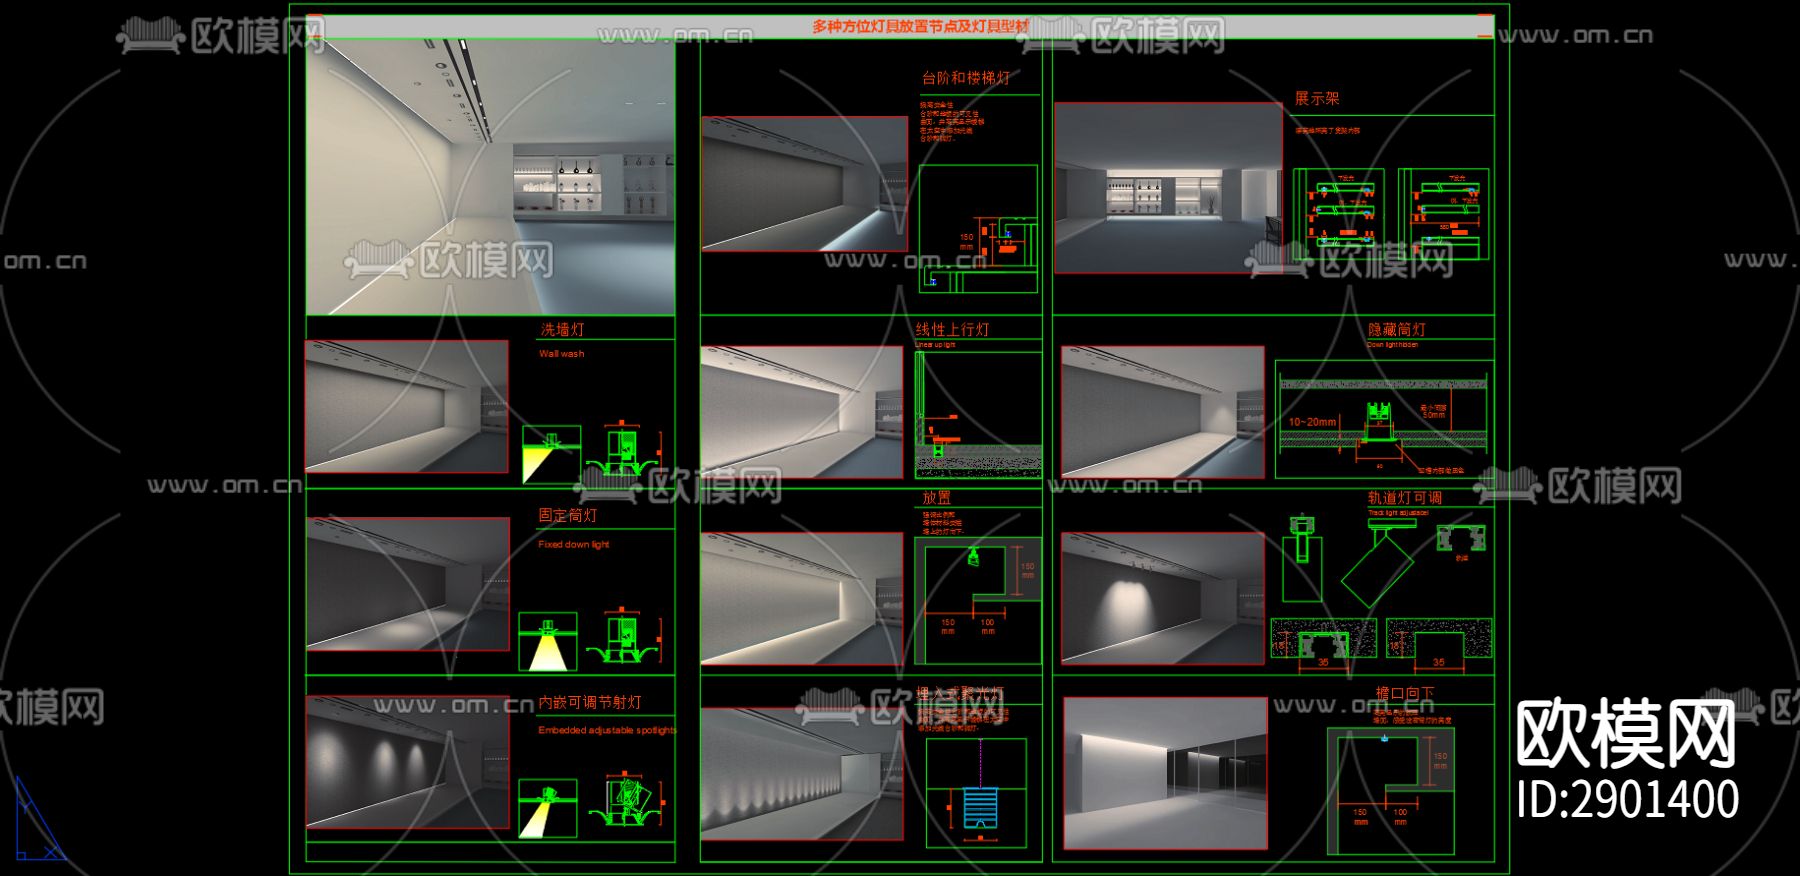Pick the 线性上行灯 section detail drawing
This screenshot has width=1800, height=876.
978,414
